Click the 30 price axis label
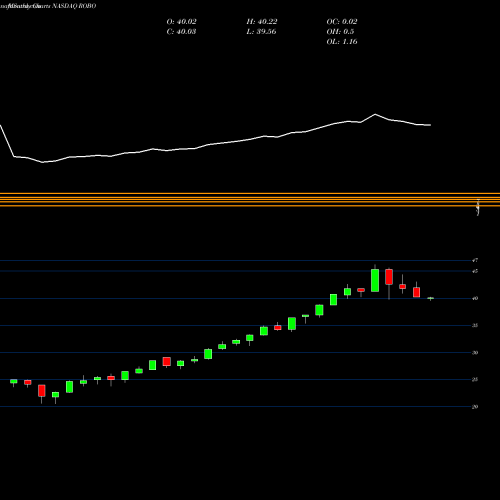This screenshot has width=500, height=500. point(475,353)
